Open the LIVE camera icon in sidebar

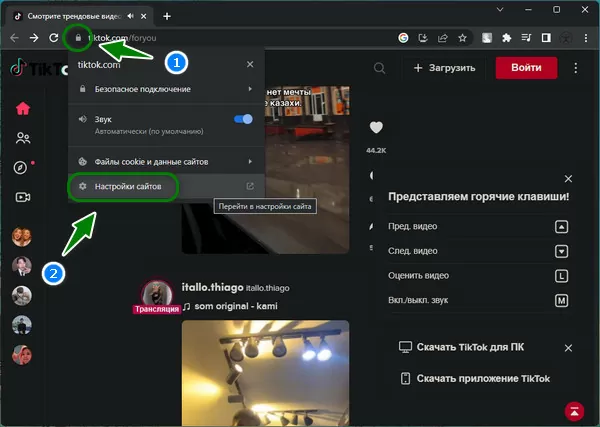coord(22,197)
